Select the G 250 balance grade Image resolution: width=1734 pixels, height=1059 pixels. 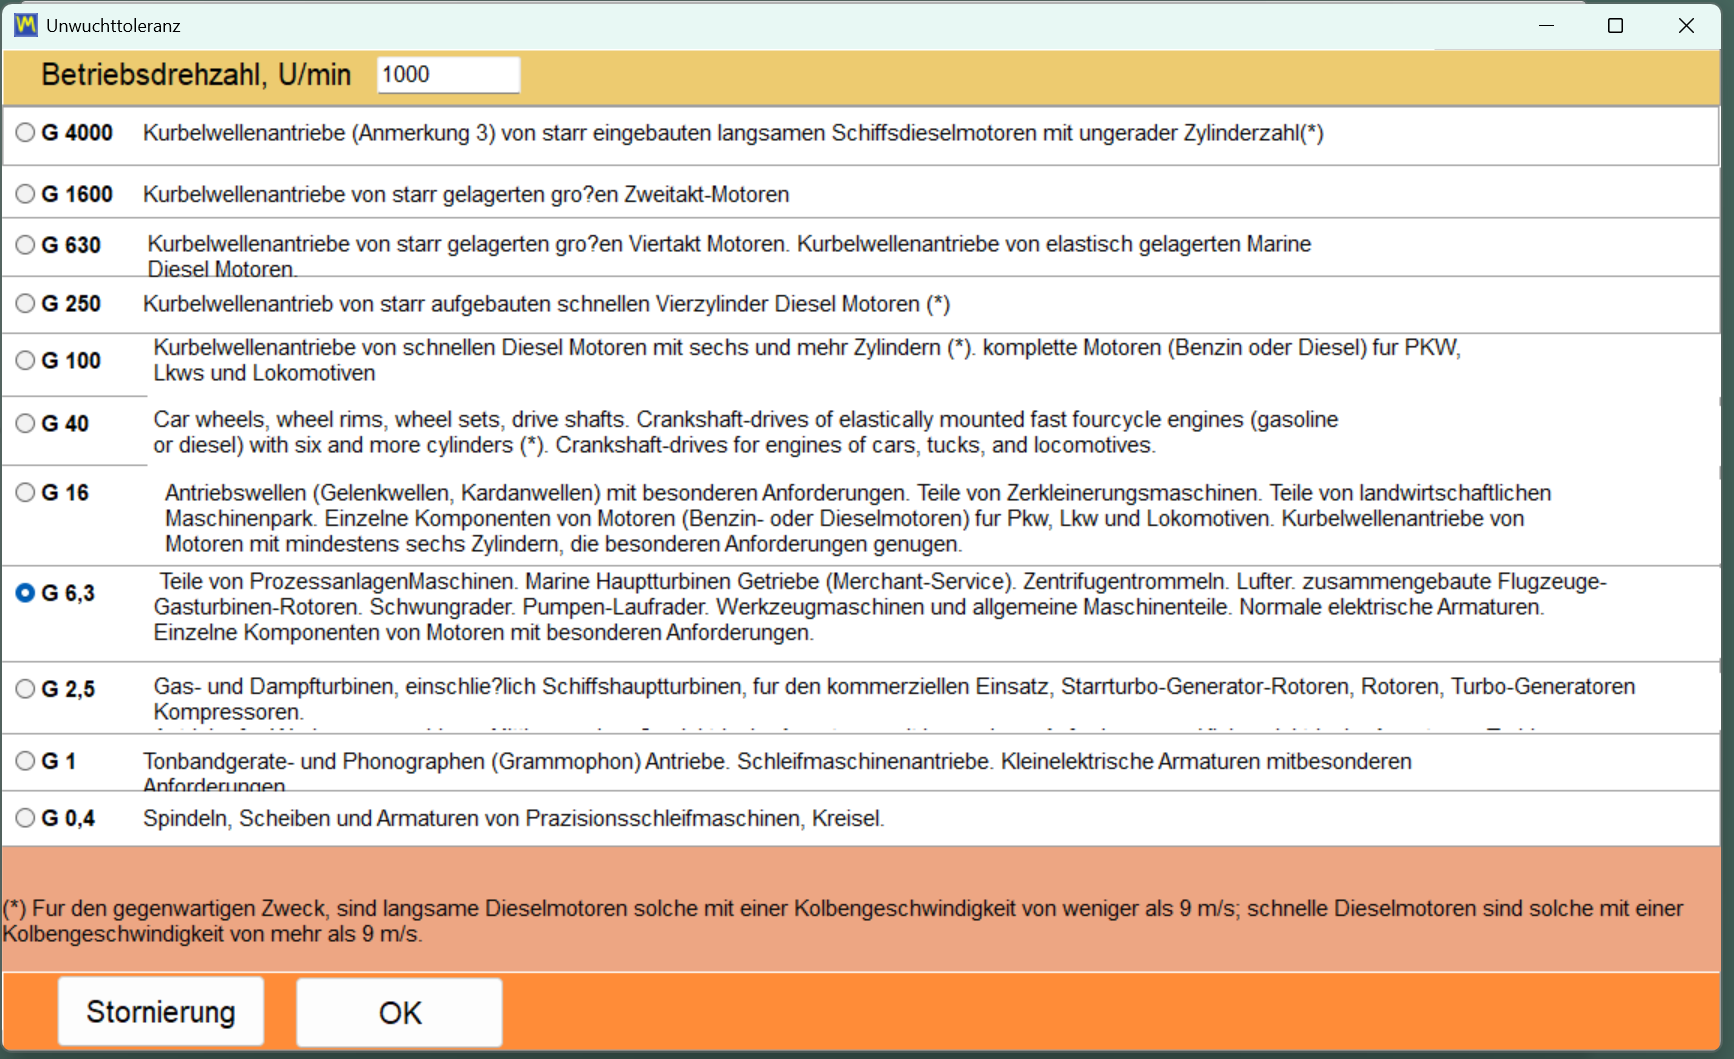[x=25, y=304]
